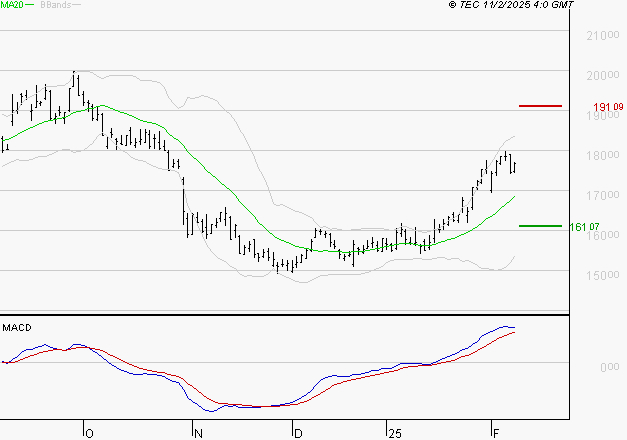Click the red 191.09 resistance value
This screenshot has width=627, height=440.
(x=608, y=107)
